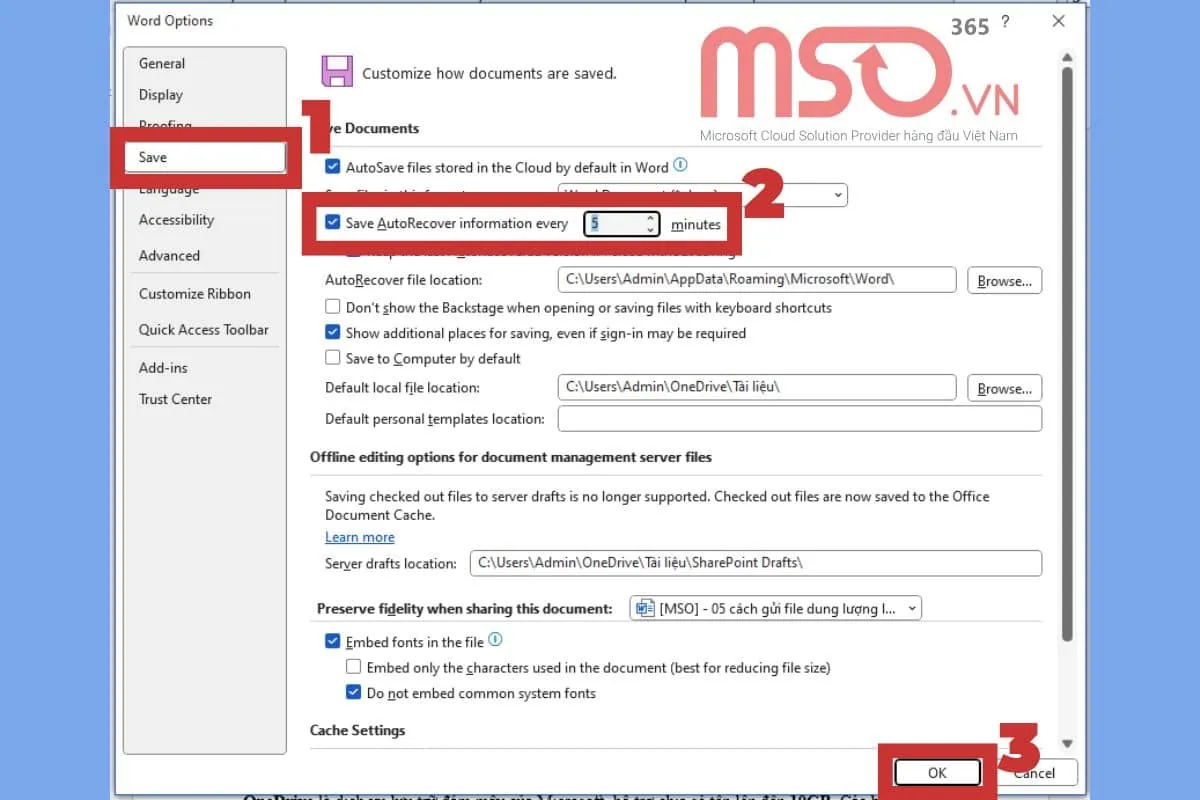
Task: Uncheck Show additional places for saving
Action: click(x=332, y=333)
